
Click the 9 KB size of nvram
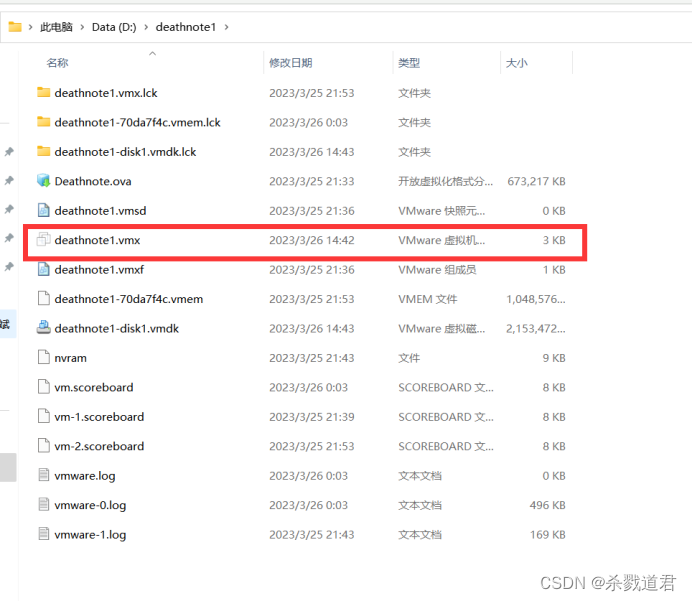pyautogui.click(x=554, y=358)
